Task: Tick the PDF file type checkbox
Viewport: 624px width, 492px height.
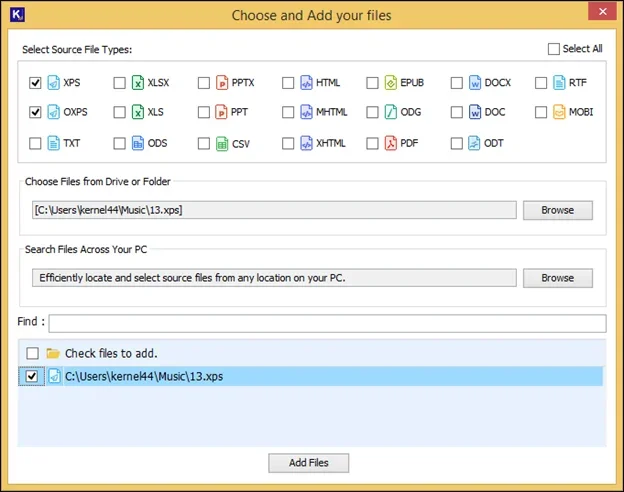Action: 372,143
